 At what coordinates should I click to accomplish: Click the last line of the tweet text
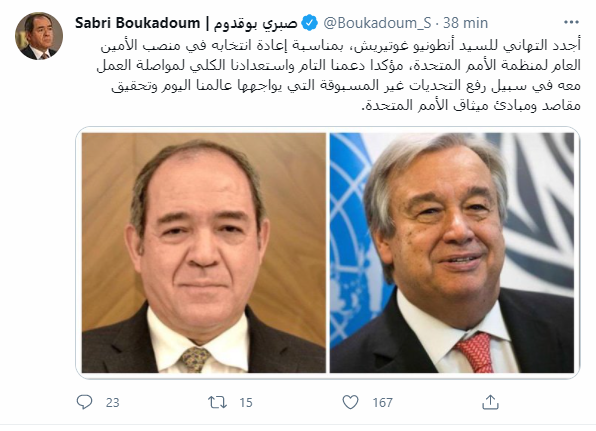[471, 105]
